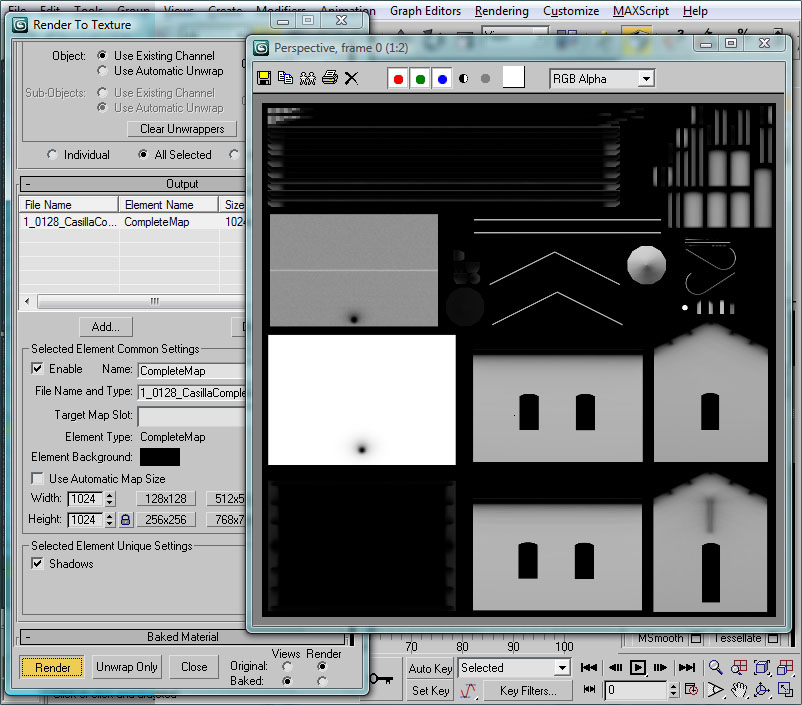
Task: Click the Save Image floppy disk icon
Action: click(265, 78)
